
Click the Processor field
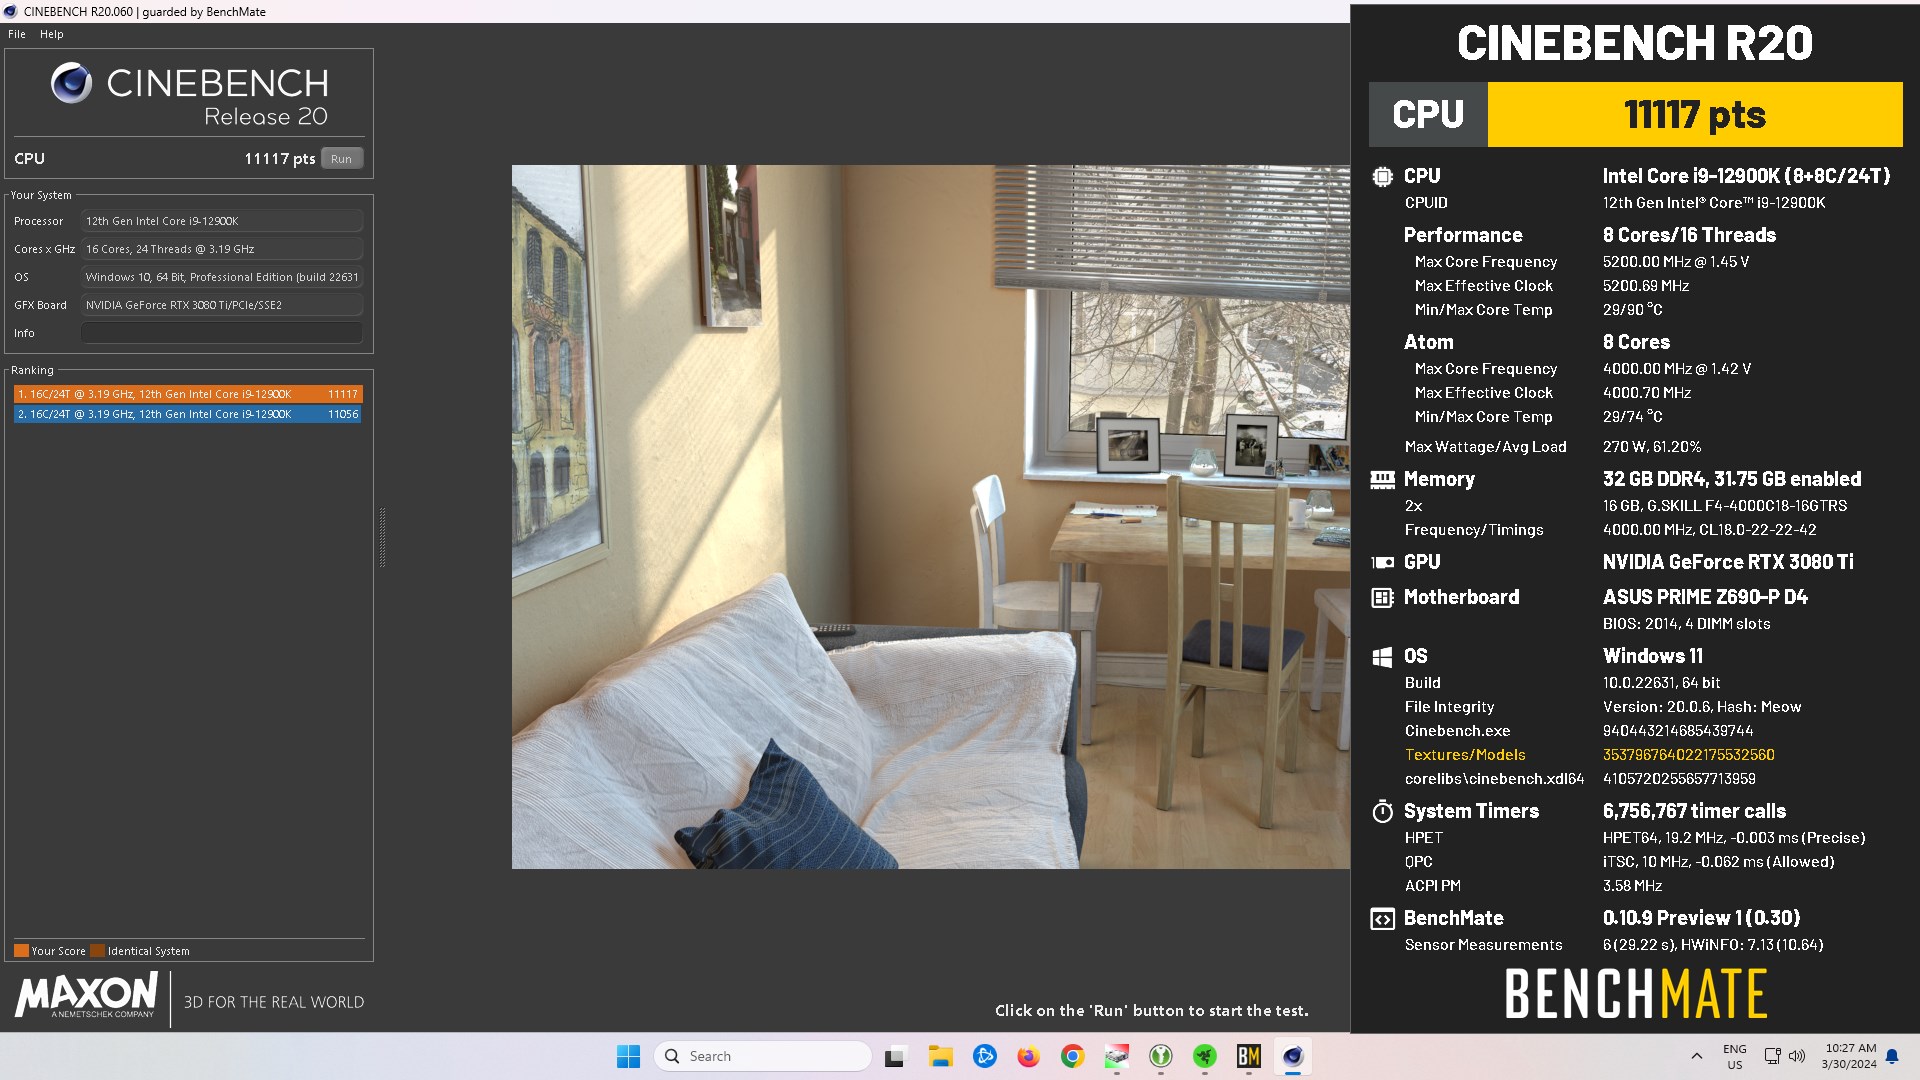pyautogui.click(x=221, y=221)
